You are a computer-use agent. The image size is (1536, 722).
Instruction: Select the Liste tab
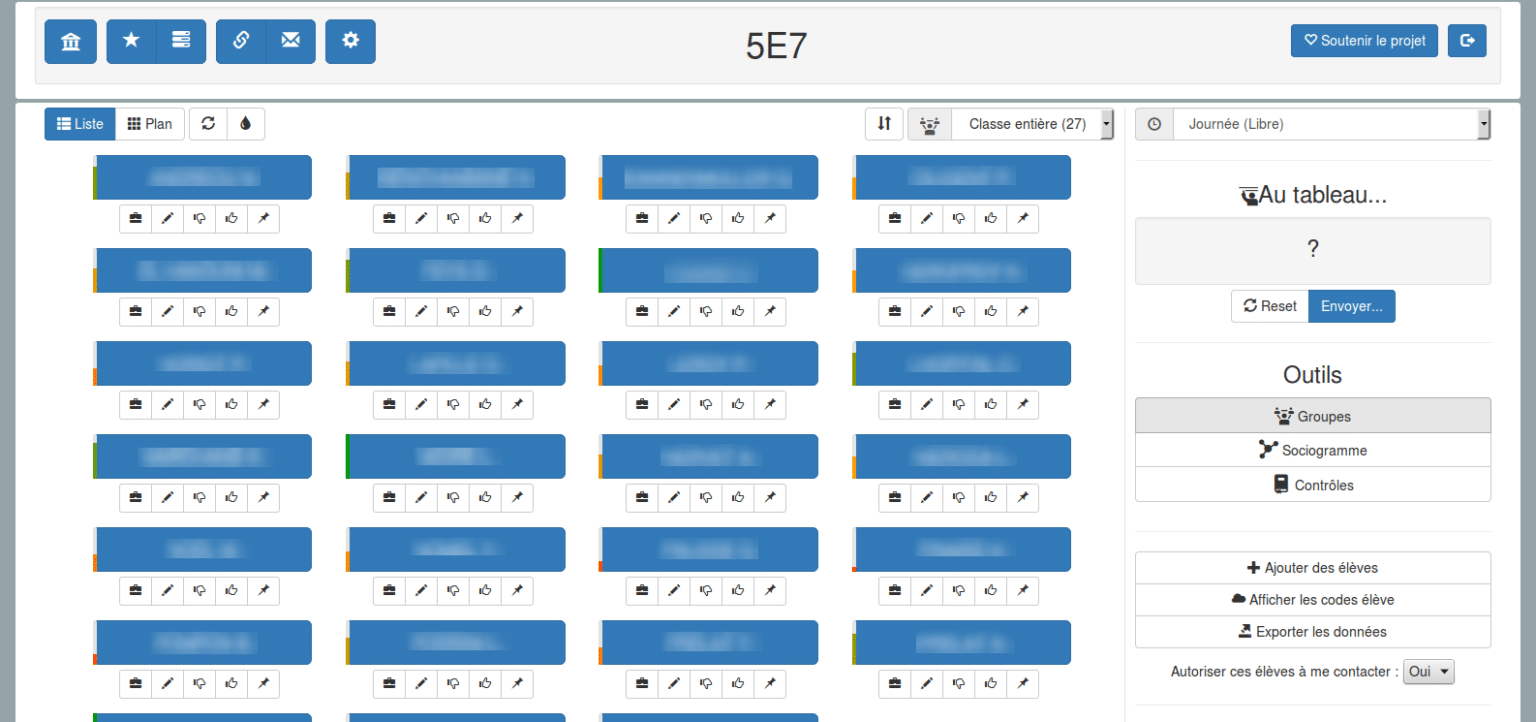[79, 123]
